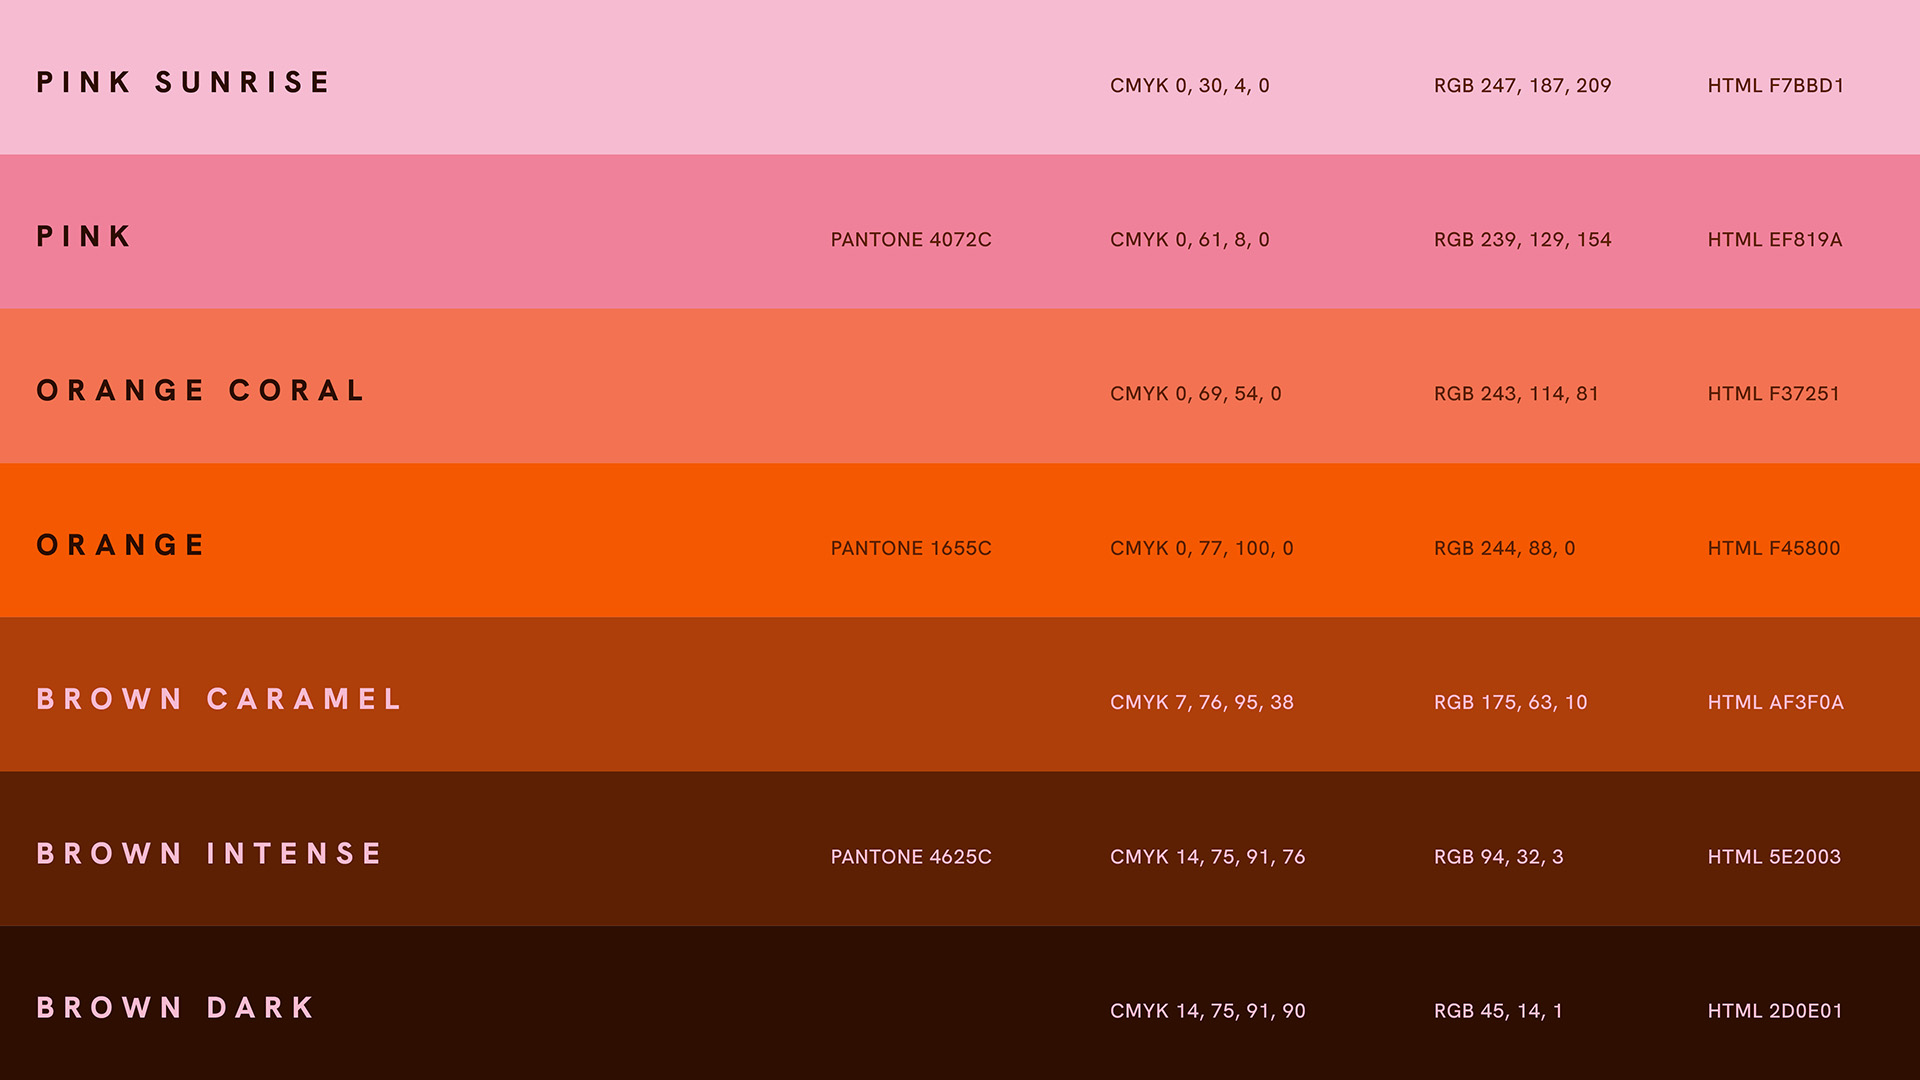Click the HTML F37251 code
Image resolution: width=1920 pixels, height=1080 pixels.
click(1773, 394)
